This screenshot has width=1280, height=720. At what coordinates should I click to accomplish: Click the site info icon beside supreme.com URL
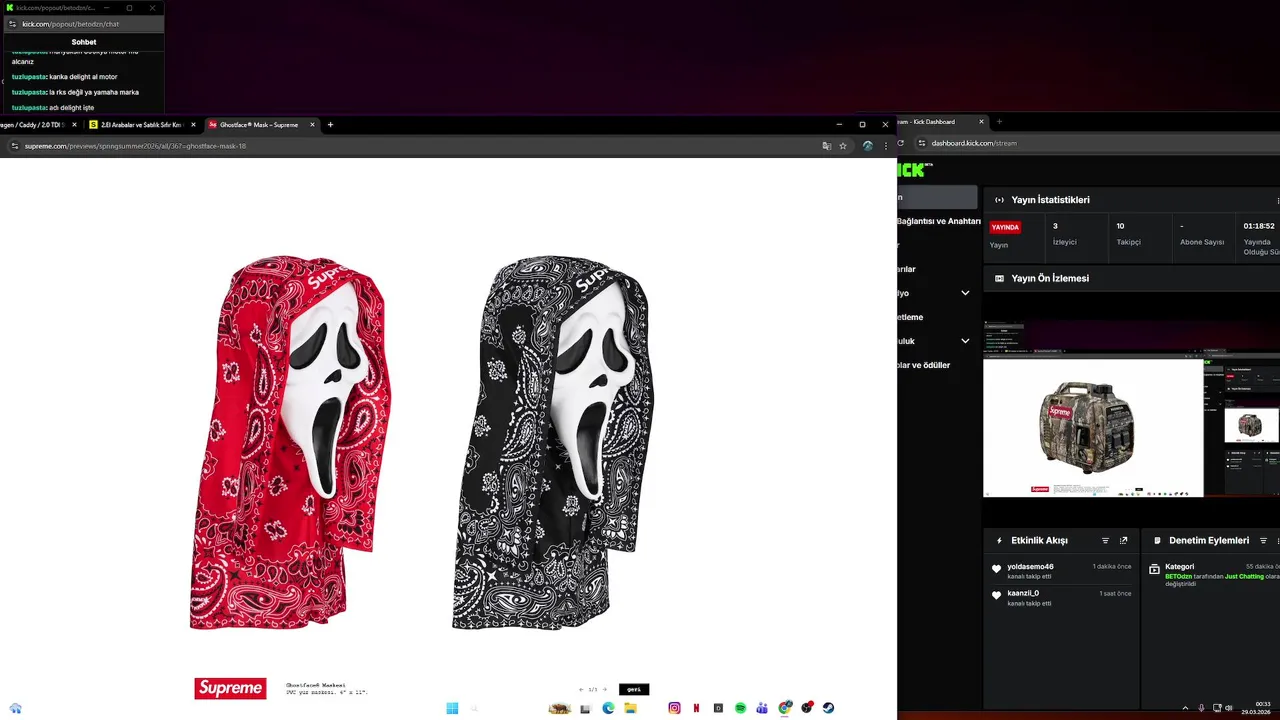click(x=13, y=146)
